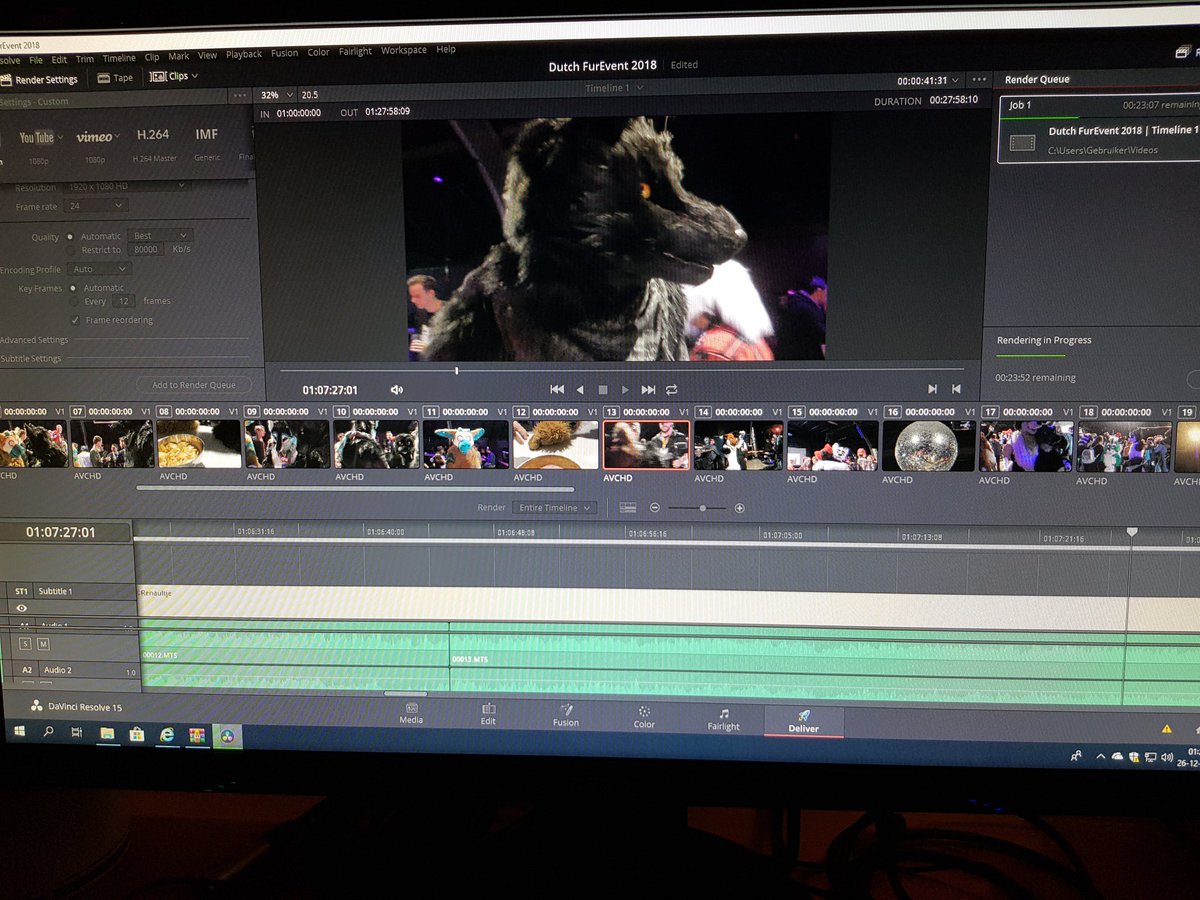Select Every N frames key frames radio

coord(74,301)
